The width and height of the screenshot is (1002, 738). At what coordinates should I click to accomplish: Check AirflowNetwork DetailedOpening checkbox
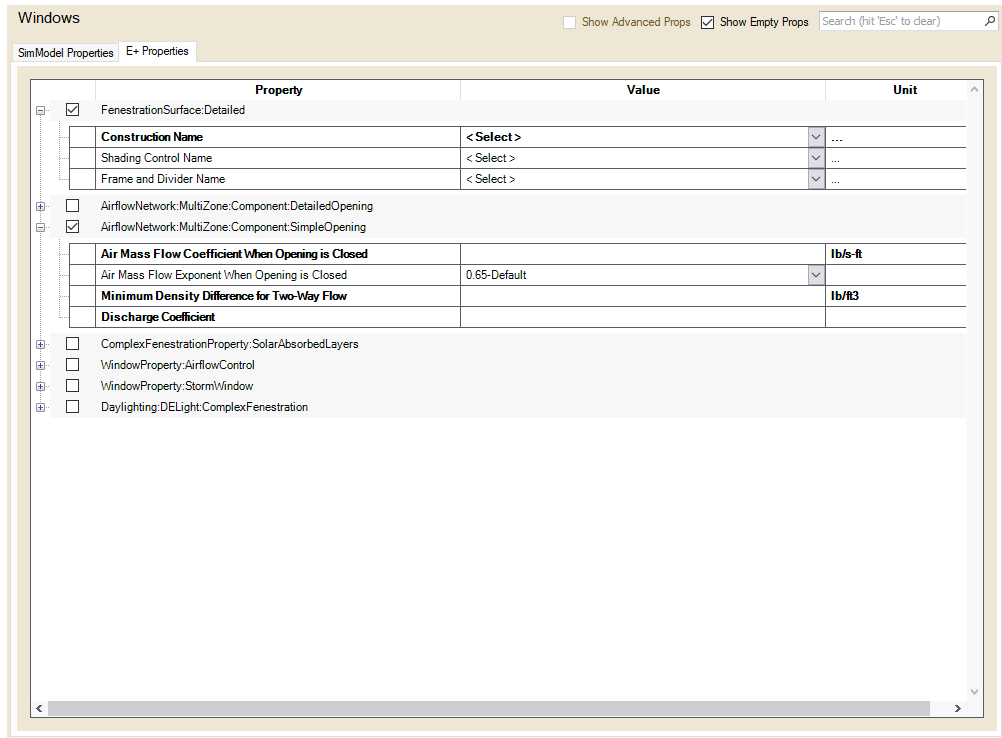click(x=73, y=206)
